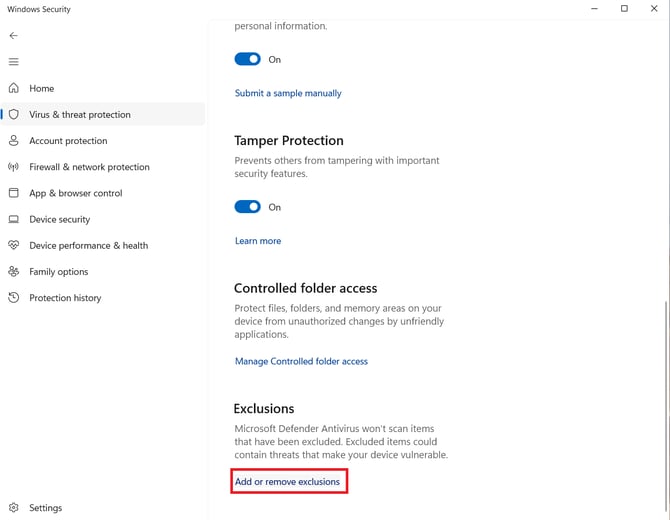
Task: Open Settings at sidebar bottom
Action: pos(103,508)
